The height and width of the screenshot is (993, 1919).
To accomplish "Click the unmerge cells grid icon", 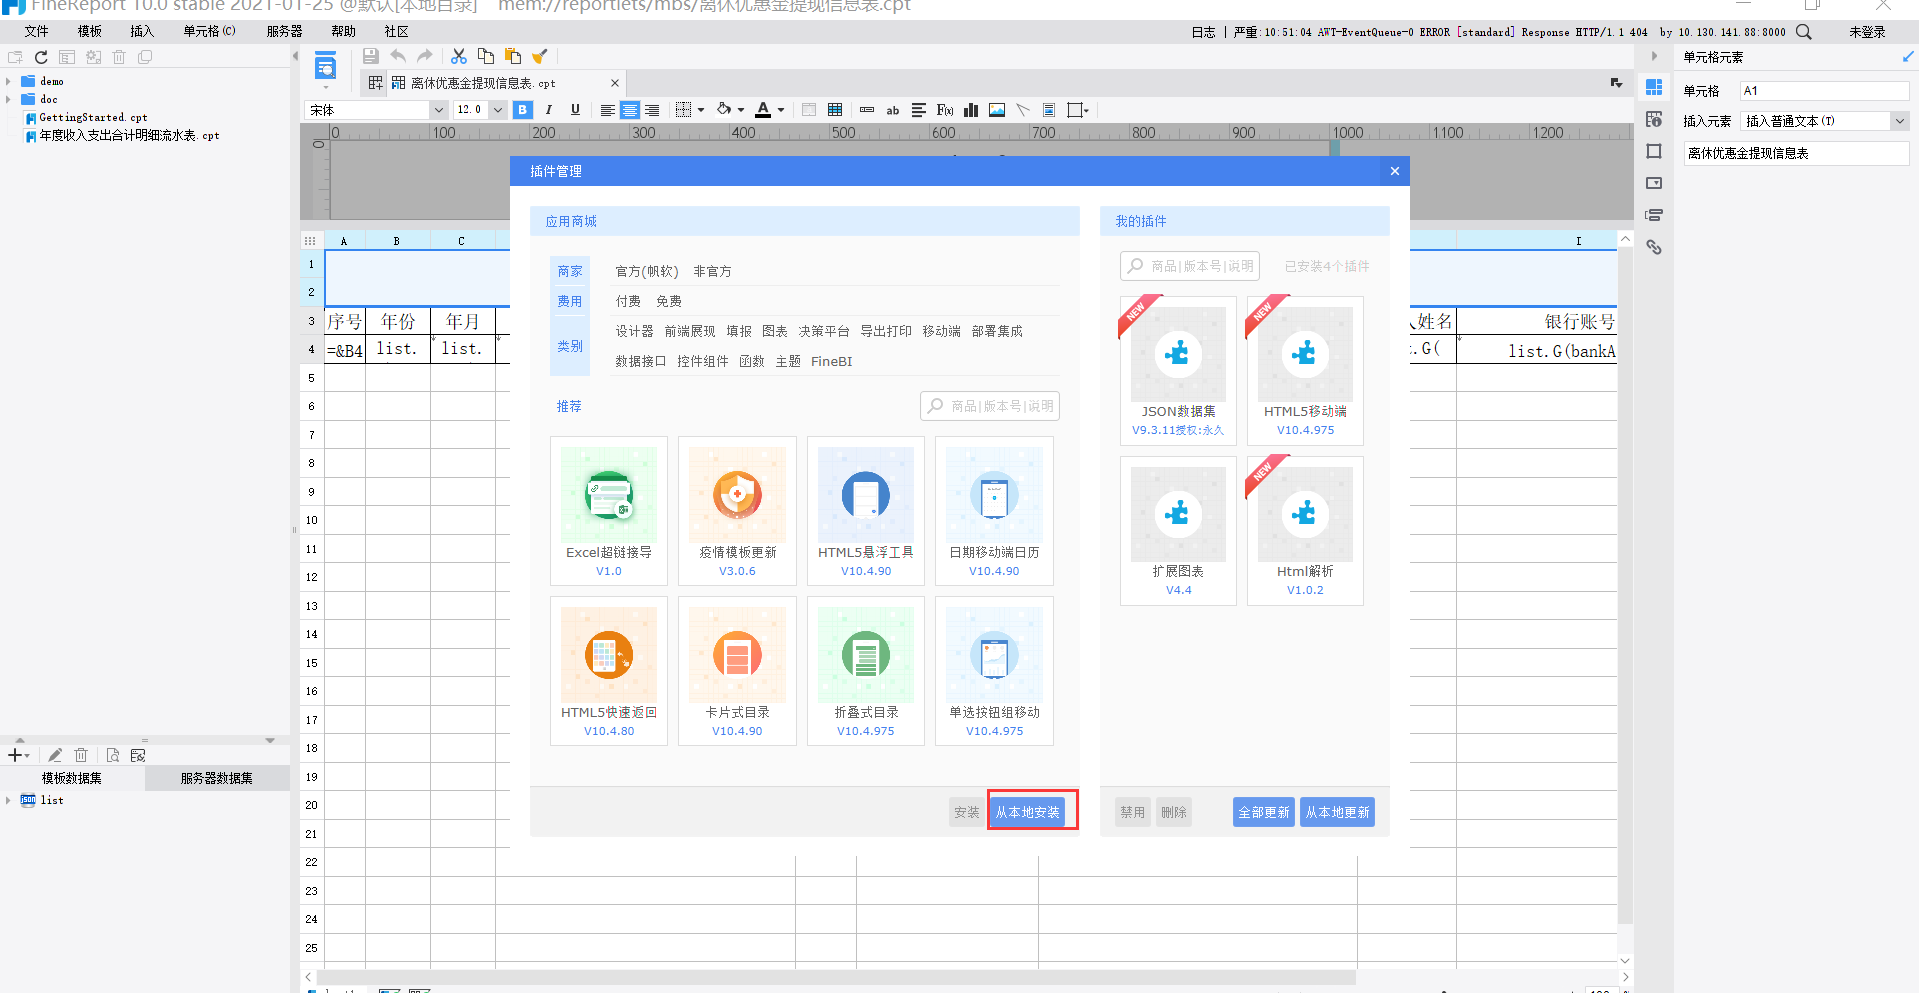I will 835,110.
